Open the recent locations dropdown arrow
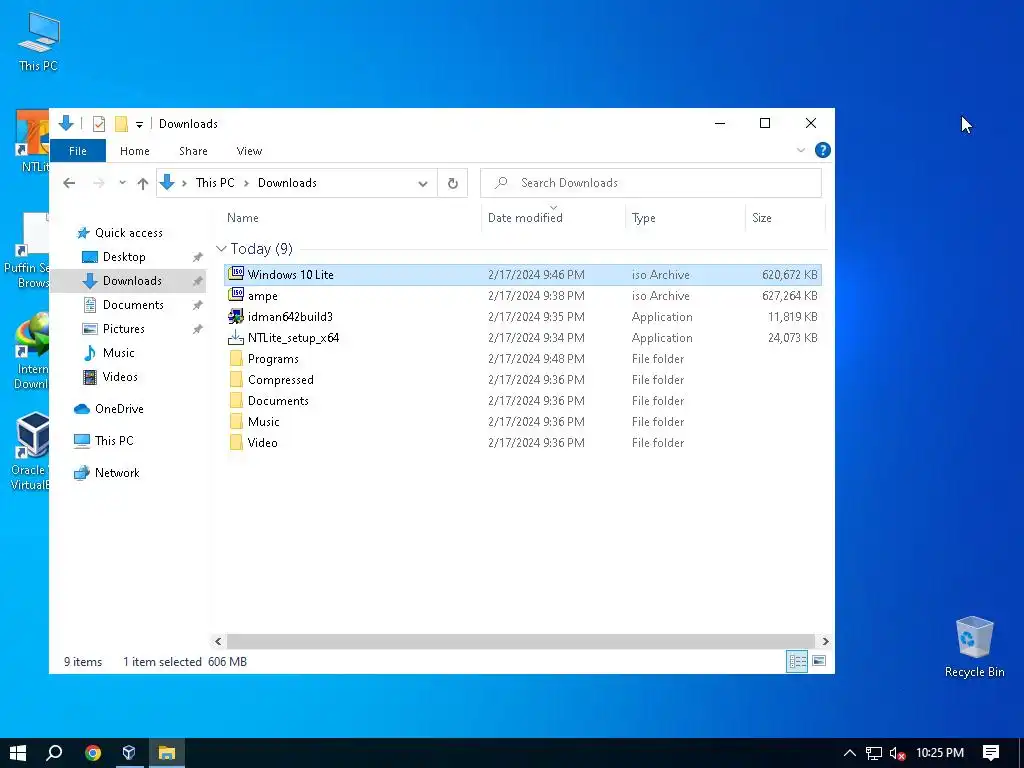 (x=122, y=183)
